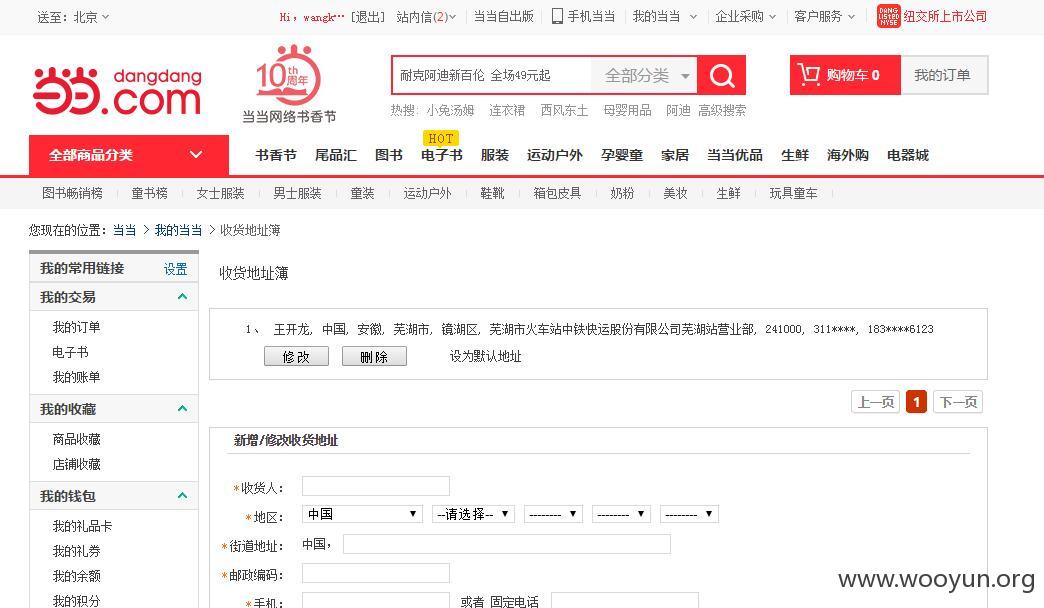Click the main search text box

[x=491, y=75]
